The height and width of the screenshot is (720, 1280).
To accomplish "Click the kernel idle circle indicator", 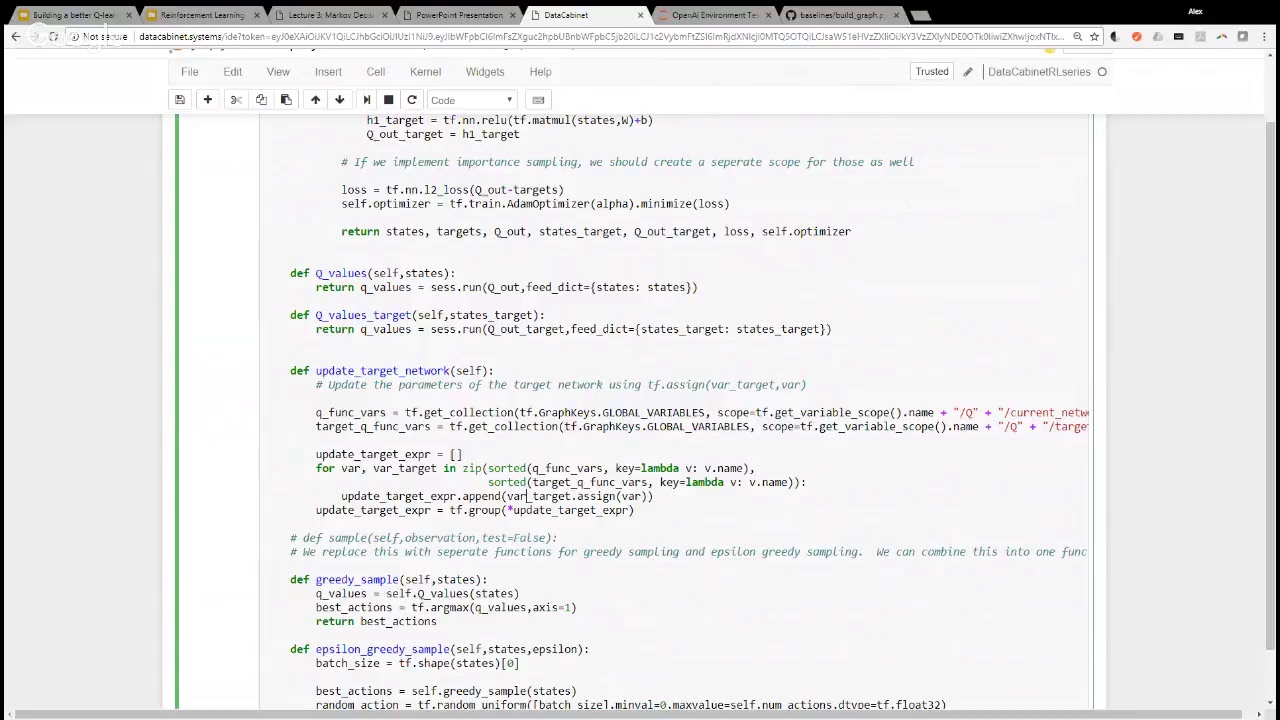I will pyautogui.click(x=1102, y=72).
